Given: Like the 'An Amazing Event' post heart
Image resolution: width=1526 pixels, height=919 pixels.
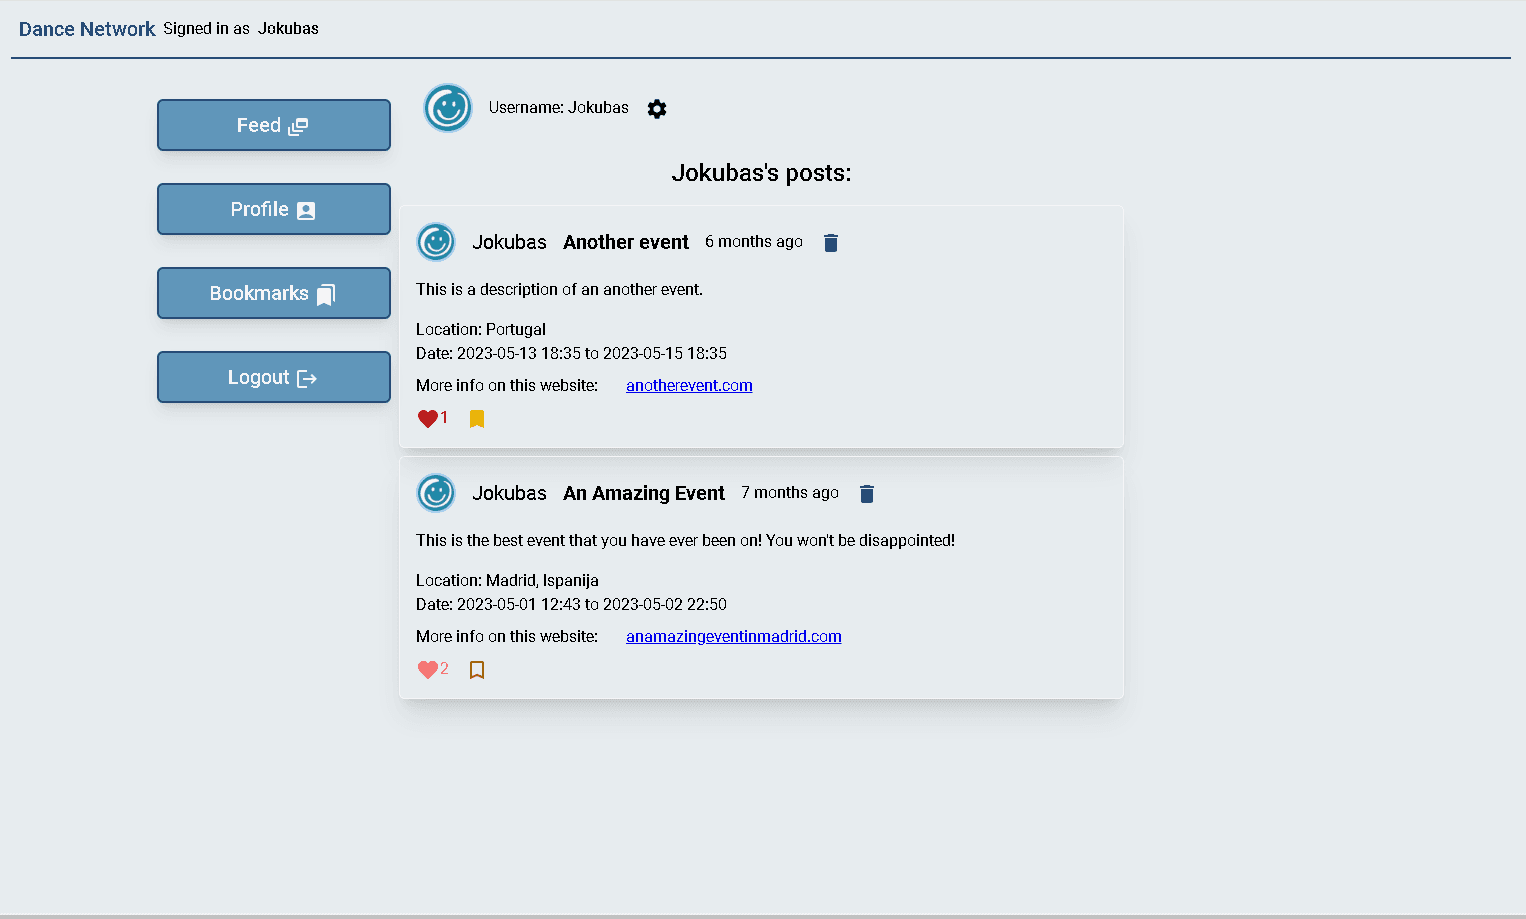Looking at the screenshot, I should coord(427,670).
